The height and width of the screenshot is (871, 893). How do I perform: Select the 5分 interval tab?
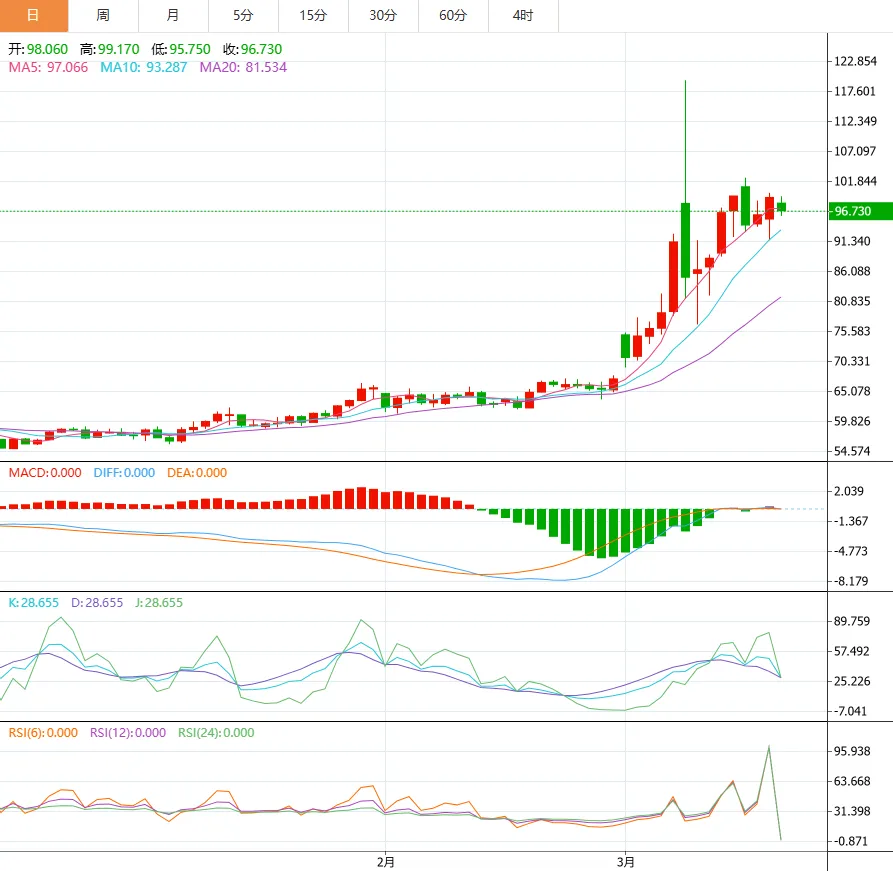242,16
